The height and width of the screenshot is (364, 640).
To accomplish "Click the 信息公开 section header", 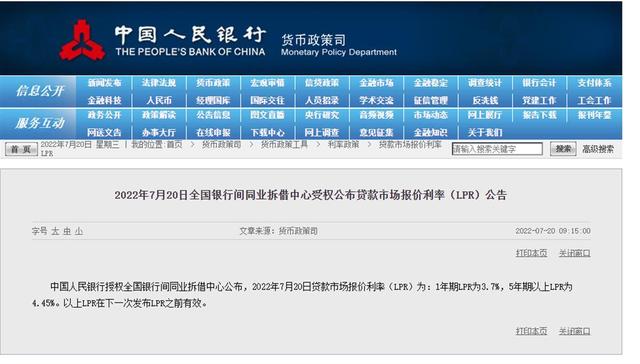I will [40, 91].
